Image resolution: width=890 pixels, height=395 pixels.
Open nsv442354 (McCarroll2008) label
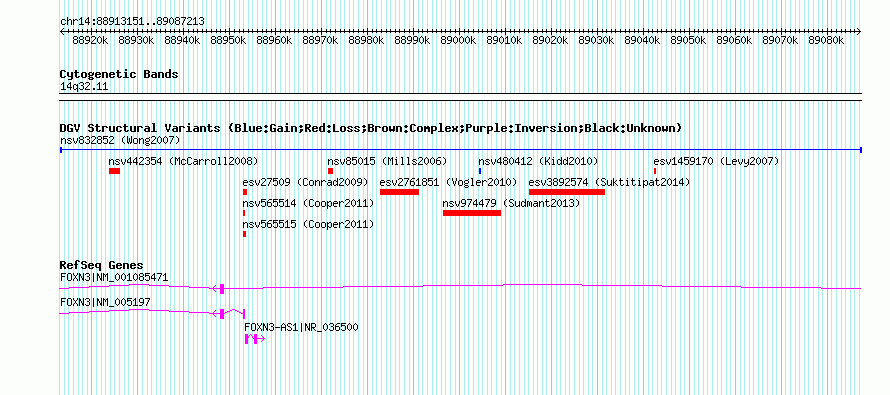(x=183, y=162)
